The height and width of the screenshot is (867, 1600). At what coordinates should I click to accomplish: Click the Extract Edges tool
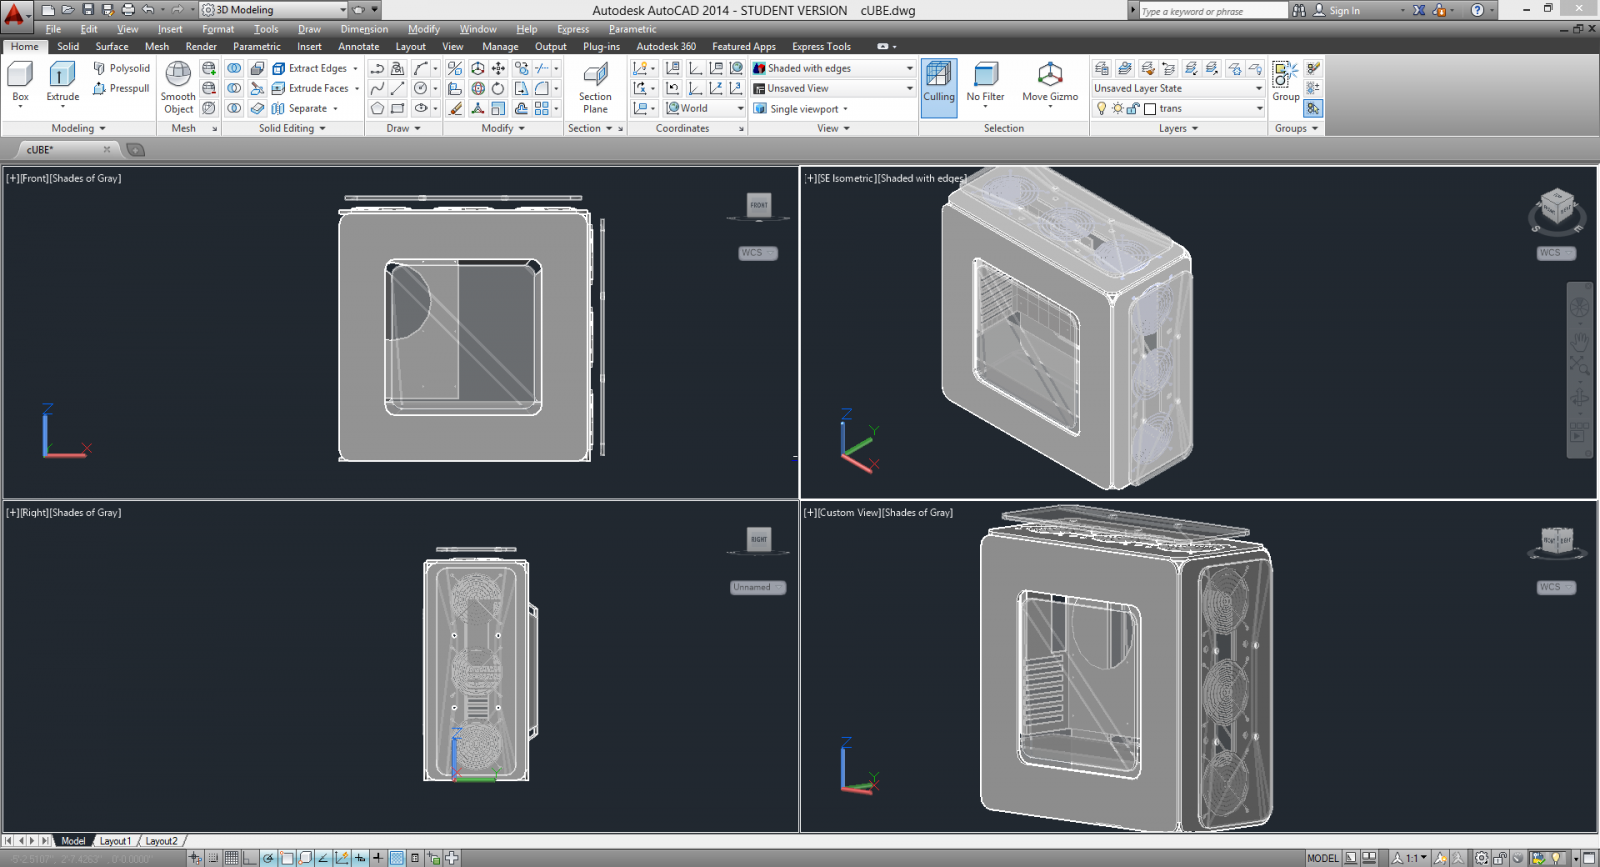(x=309, y=68)
